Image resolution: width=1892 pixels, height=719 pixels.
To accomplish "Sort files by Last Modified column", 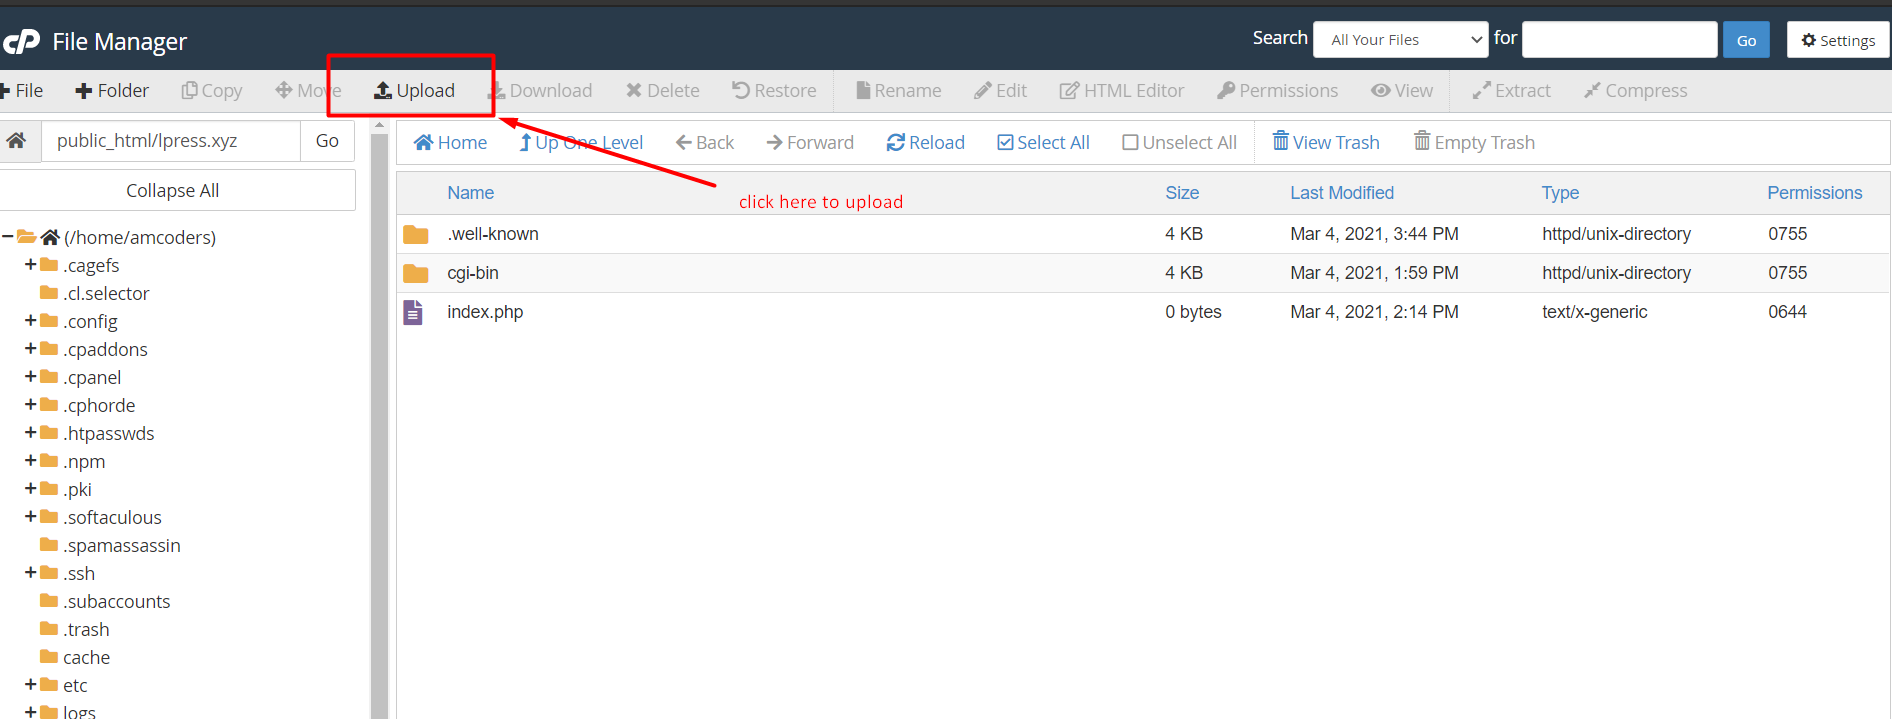I will (x=1341, y=193).
